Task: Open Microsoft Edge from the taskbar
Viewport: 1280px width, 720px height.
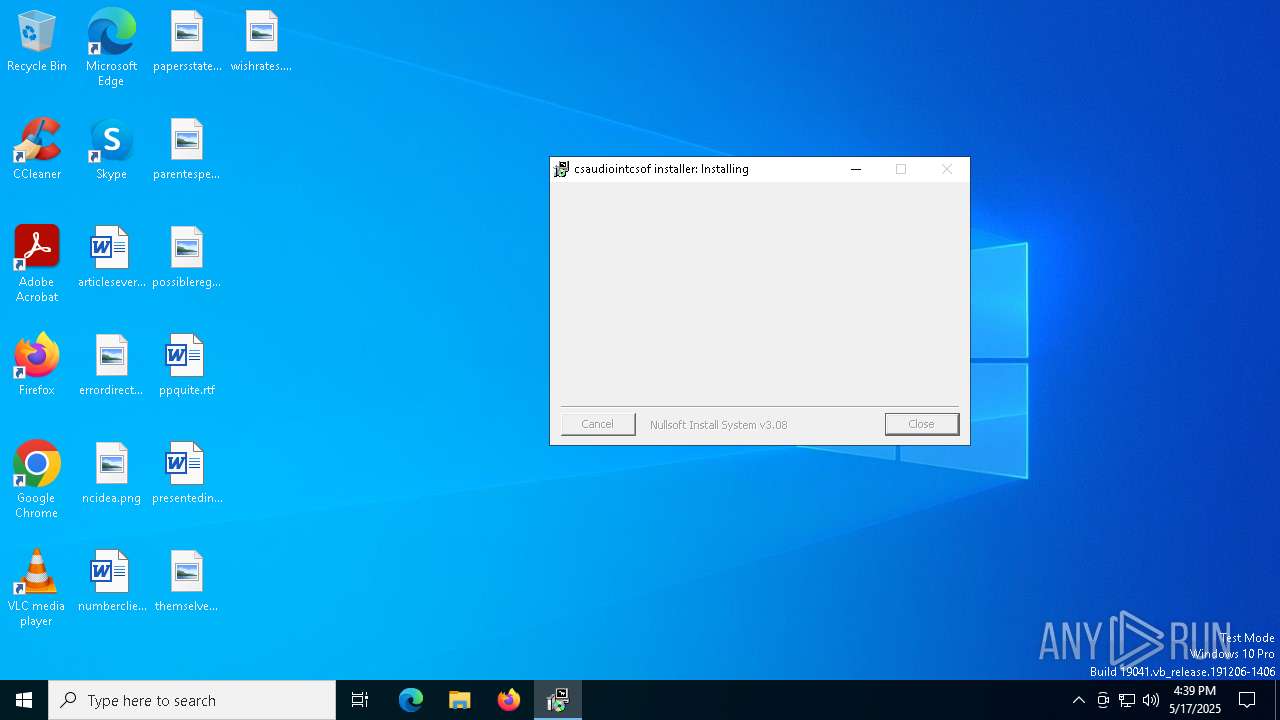Action: (x=411, y=700)
